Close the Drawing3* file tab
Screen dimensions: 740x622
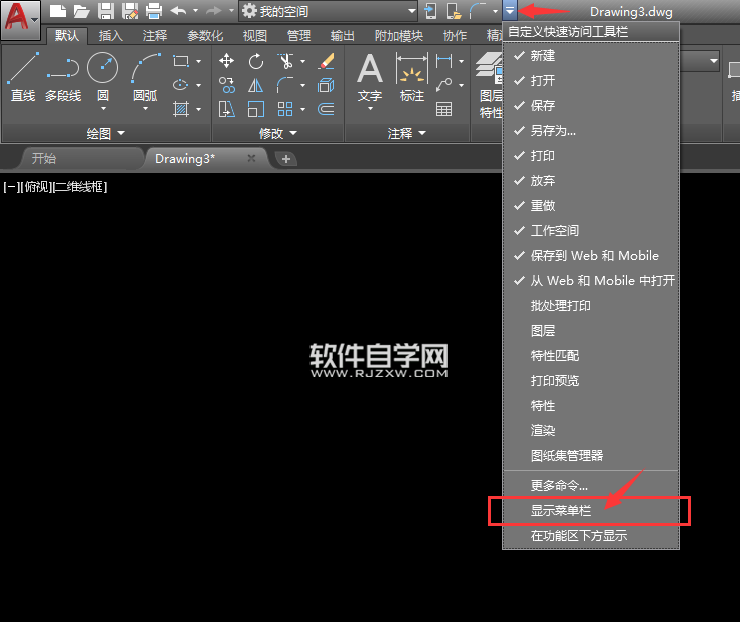click(x=252, y=159)
